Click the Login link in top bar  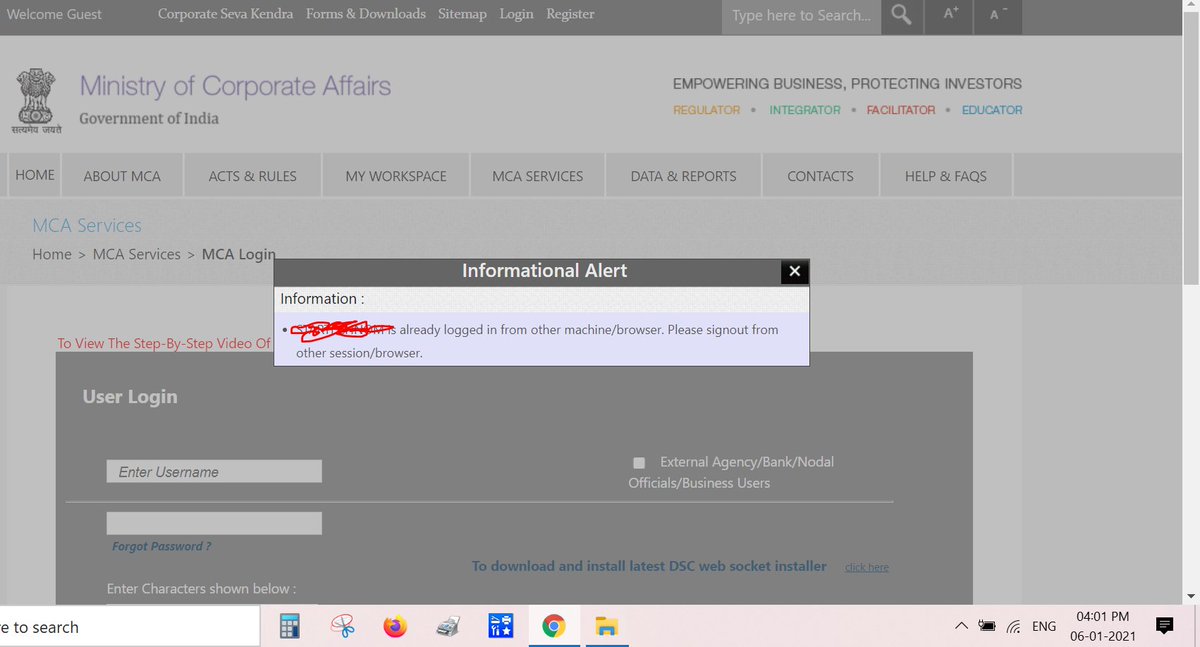516,14
